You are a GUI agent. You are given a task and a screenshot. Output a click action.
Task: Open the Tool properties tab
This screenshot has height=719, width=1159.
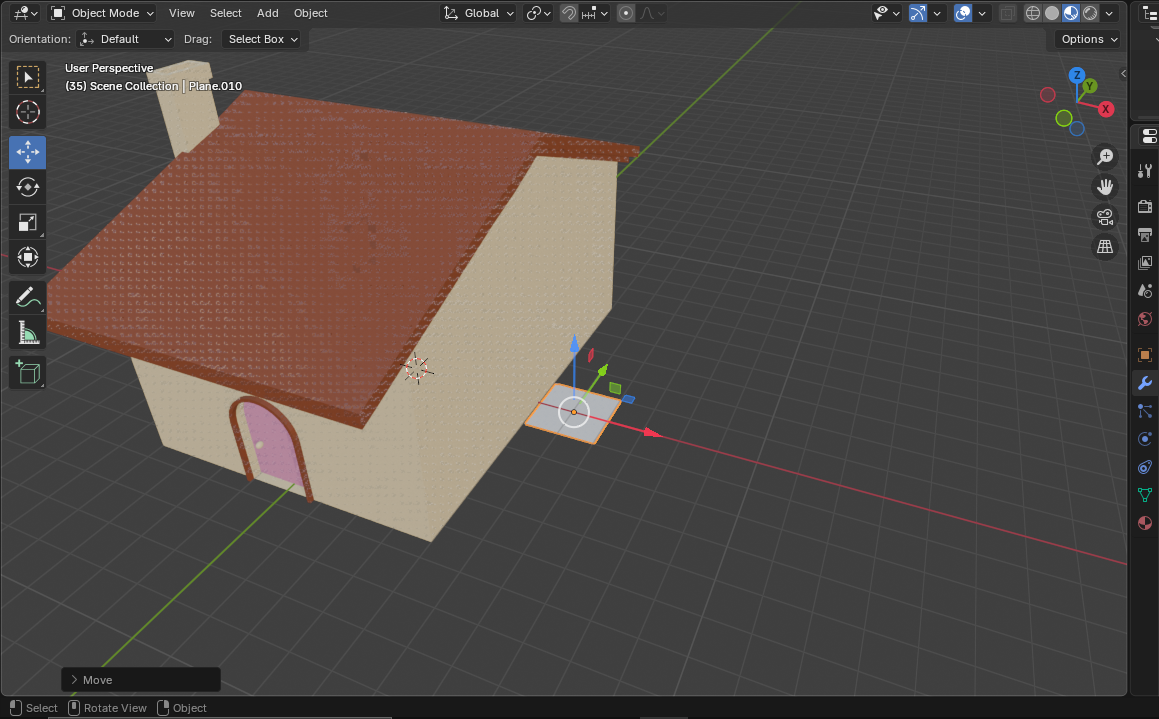point(1145,171)
